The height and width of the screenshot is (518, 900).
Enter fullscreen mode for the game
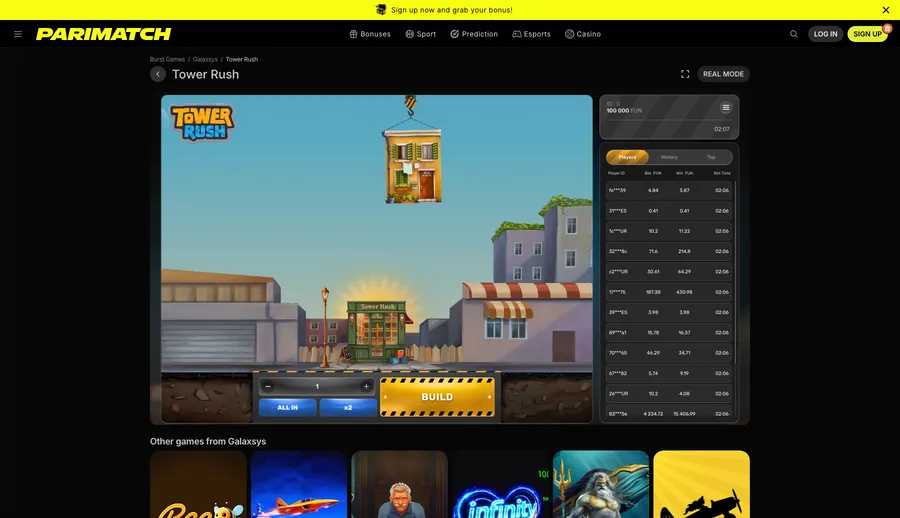click(685, 74)
